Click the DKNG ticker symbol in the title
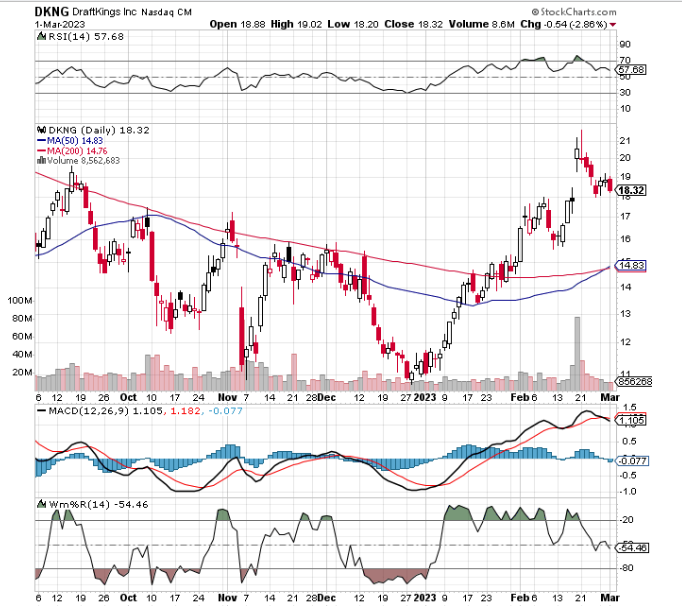This screenshot has width=682, height=606. 51,12
